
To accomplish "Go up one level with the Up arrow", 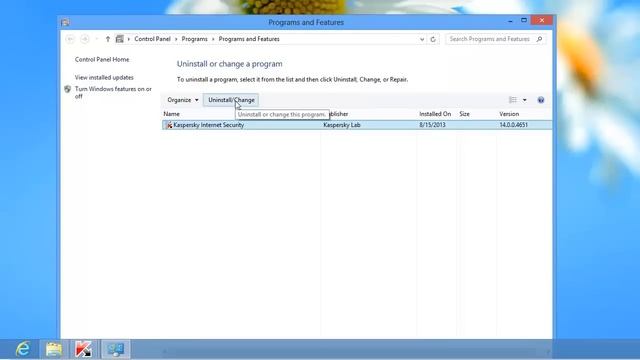I will click(108, 39).
